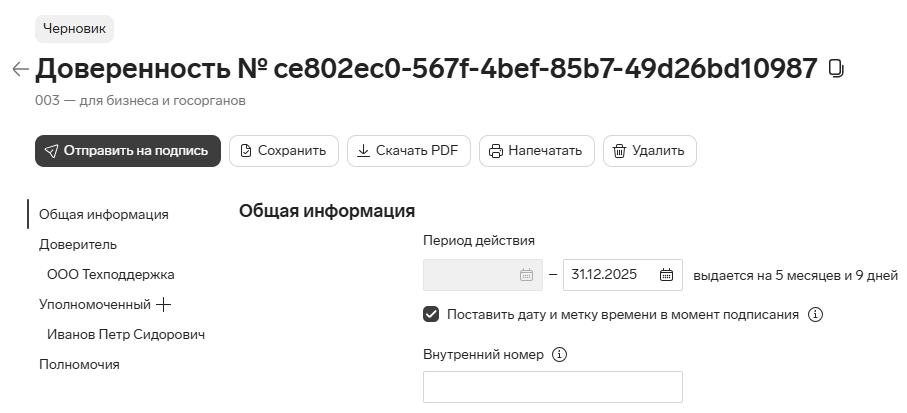Save the draft with Сохранить
907x413 pixels.
point(283,151)
